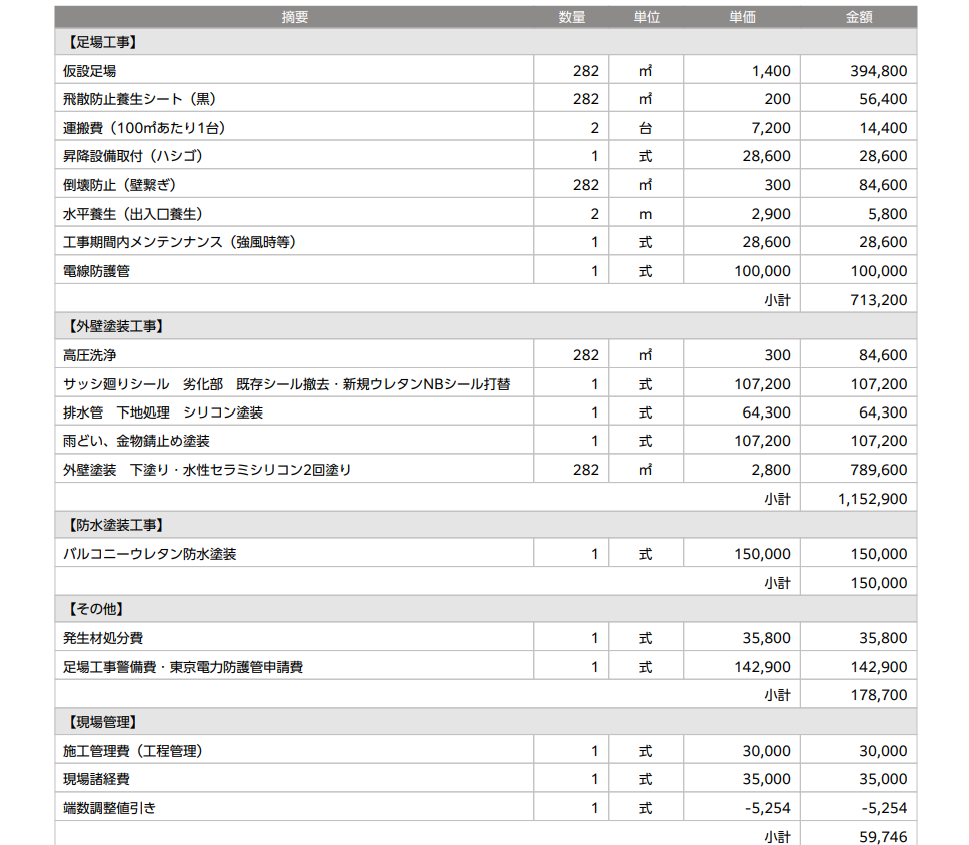Select the 飛散防止養生シート（黒） item cell
Image resolution: width=969 pixels, height=845 pixels.
coord(140,99)
